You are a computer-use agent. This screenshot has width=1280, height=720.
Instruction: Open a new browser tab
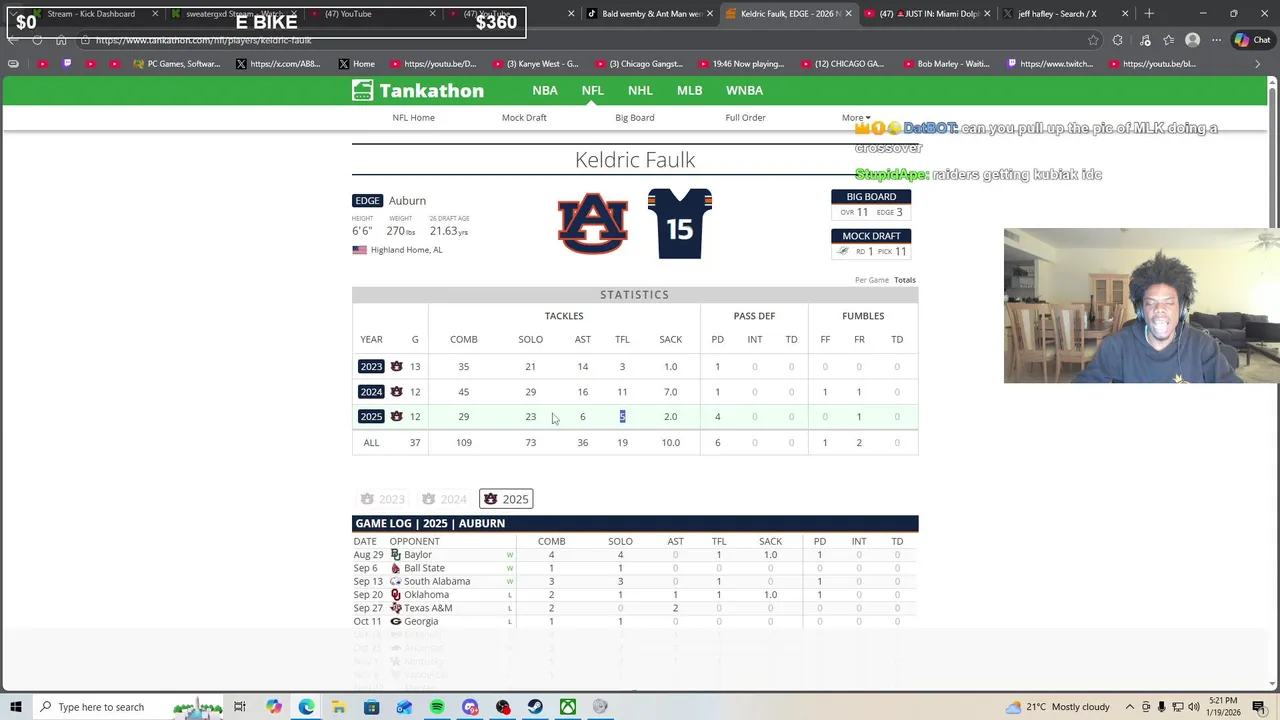coord(1149,14)
